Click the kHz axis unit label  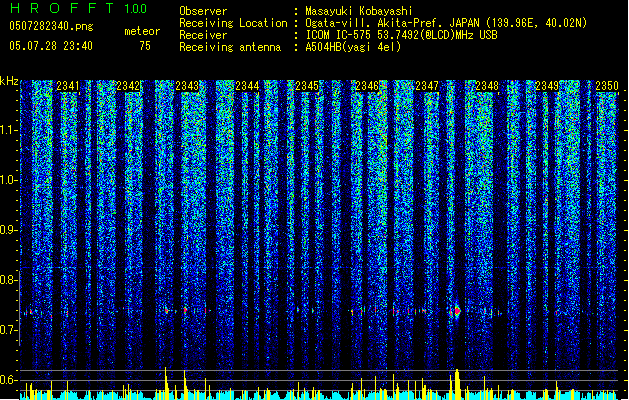(9, 81)
